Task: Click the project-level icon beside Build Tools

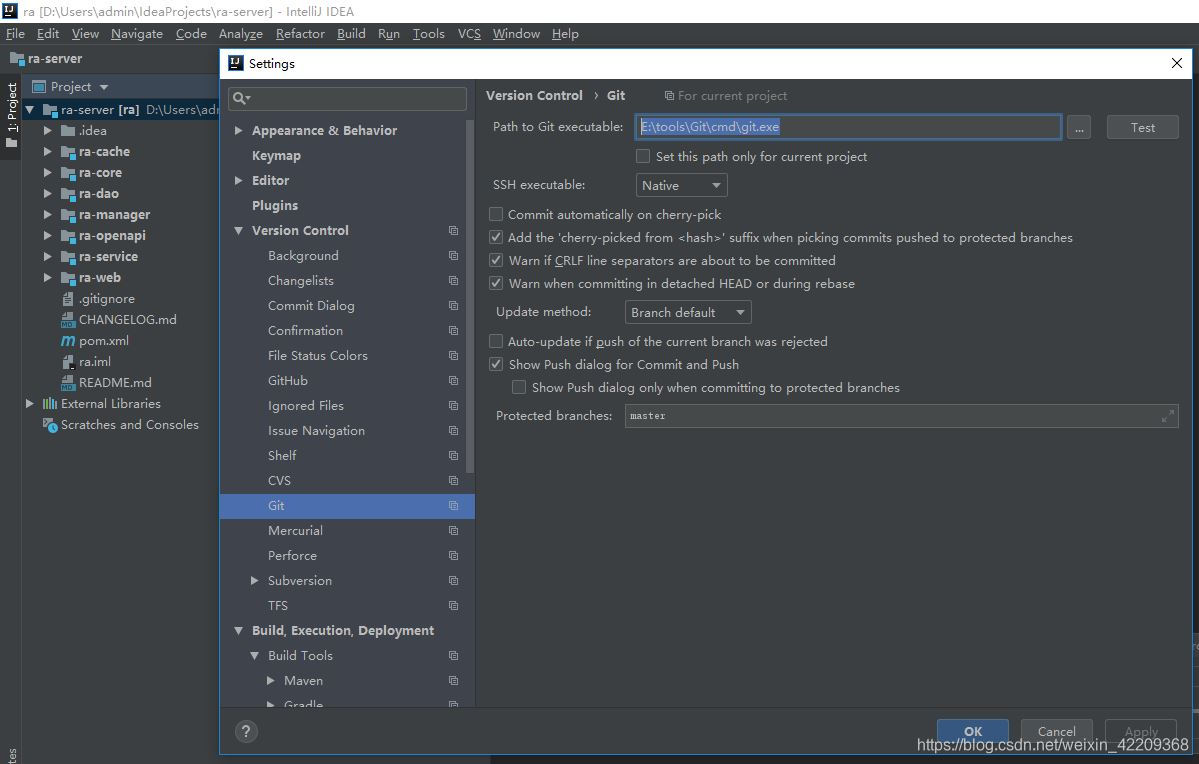Action: (x=453, y=655)
